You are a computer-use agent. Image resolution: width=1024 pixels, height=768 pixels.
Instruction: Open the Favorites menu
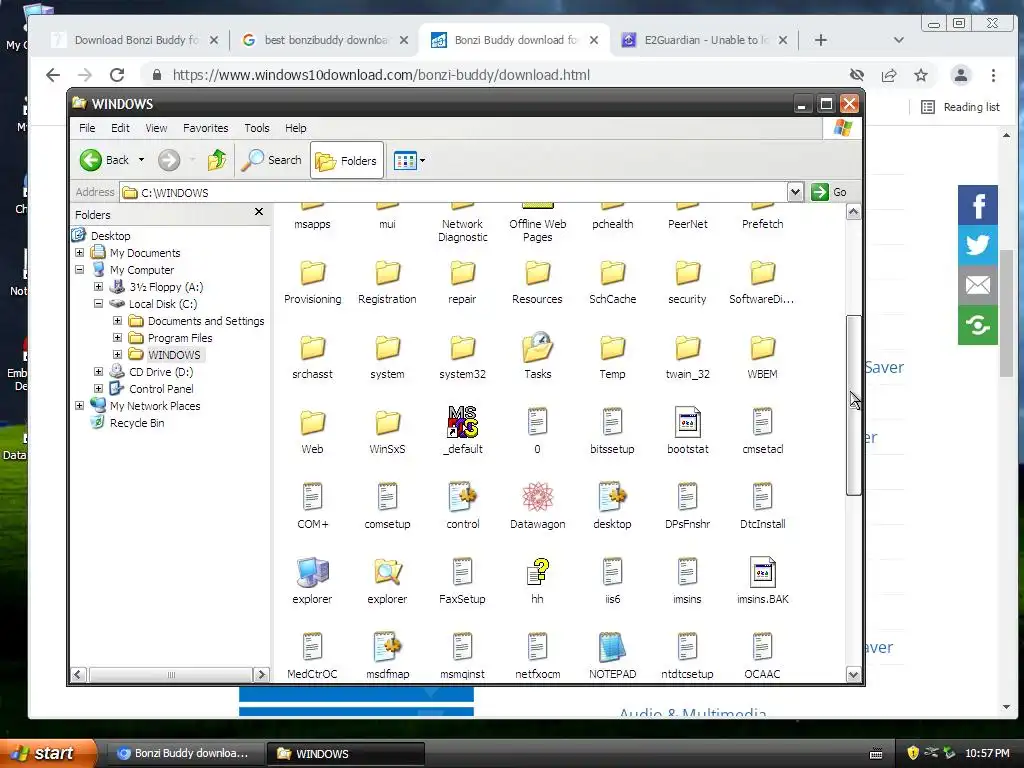[x=206, y=128]
